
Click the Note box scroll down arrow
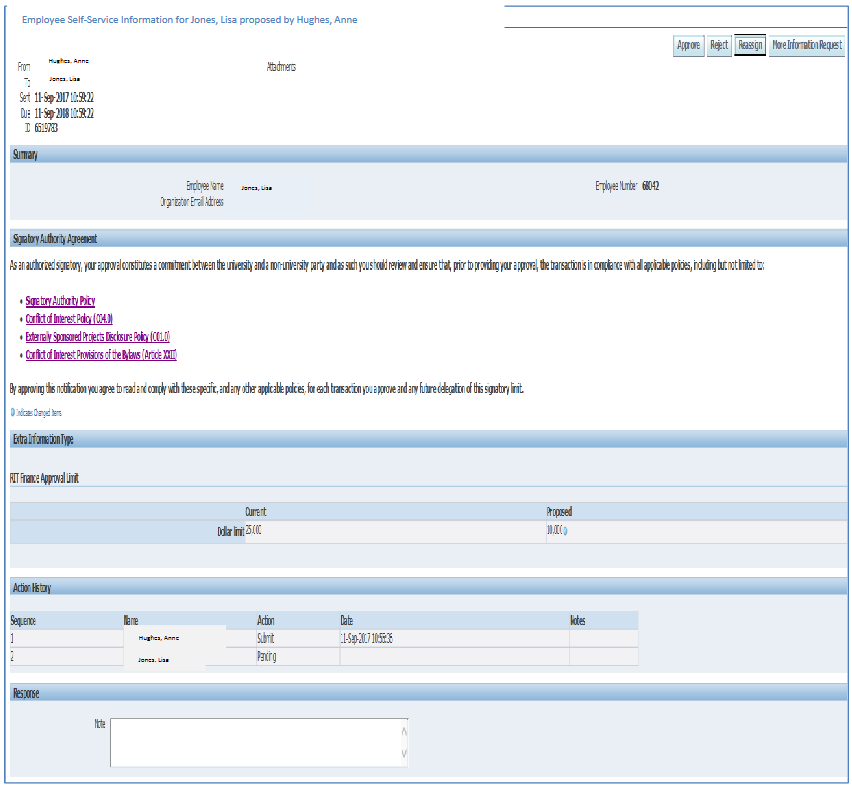click(403, 753)
